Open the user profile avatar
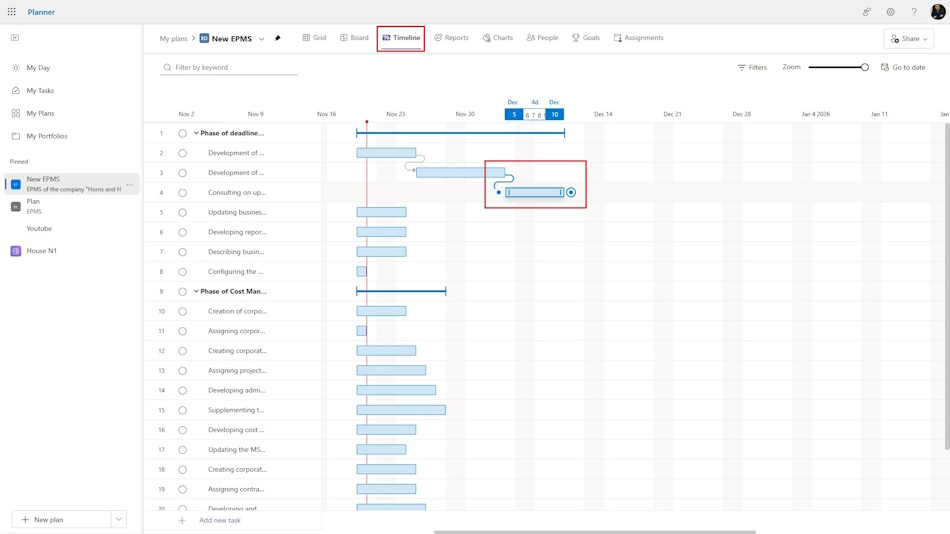950x534 pixels. click(938, 12)
